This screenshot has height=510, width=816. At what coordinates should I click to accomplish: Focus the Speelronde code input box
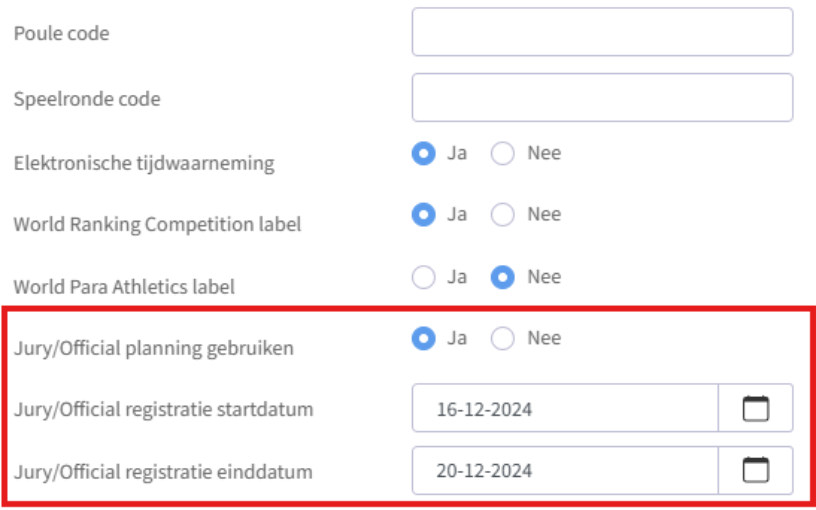[602, 97]
